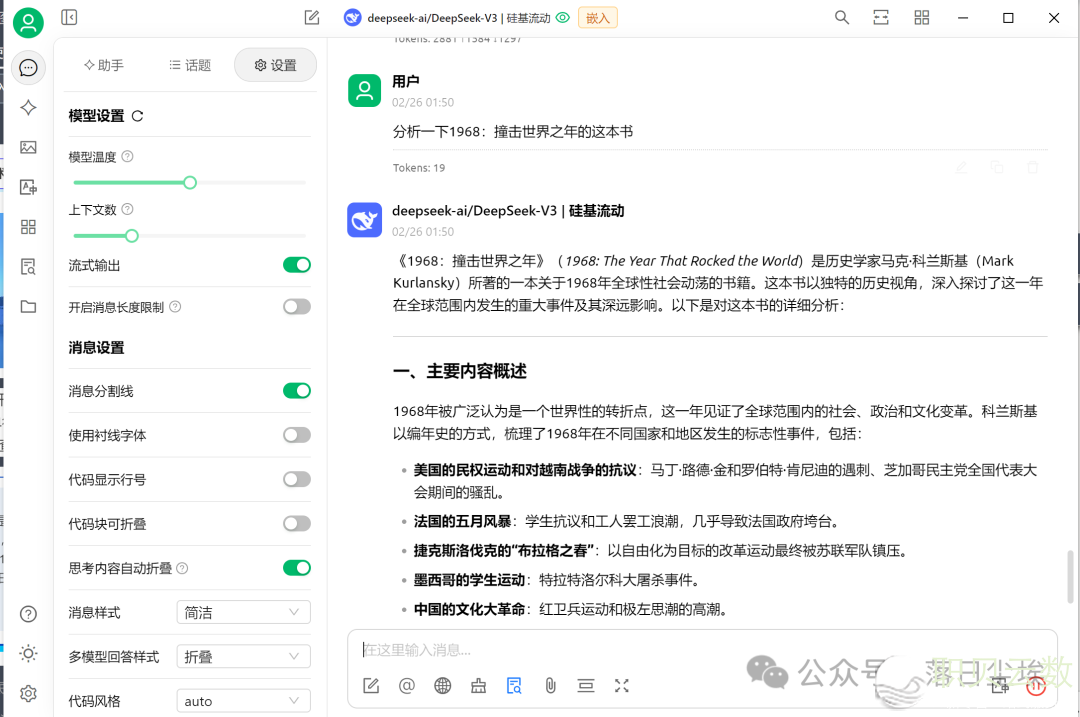Open the chat assistant sidebar icon

coord(28,67)
